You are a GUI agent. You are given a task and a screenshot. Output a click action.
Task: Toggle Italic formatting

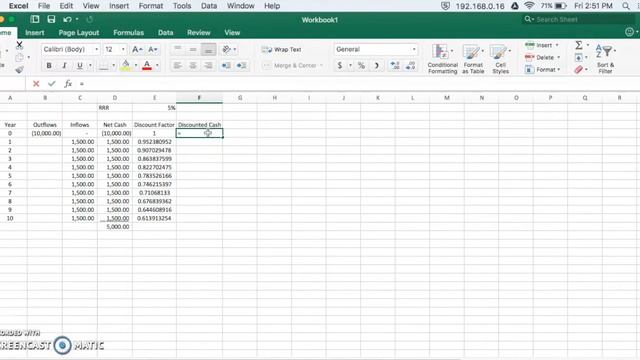(x=64, y=65)
